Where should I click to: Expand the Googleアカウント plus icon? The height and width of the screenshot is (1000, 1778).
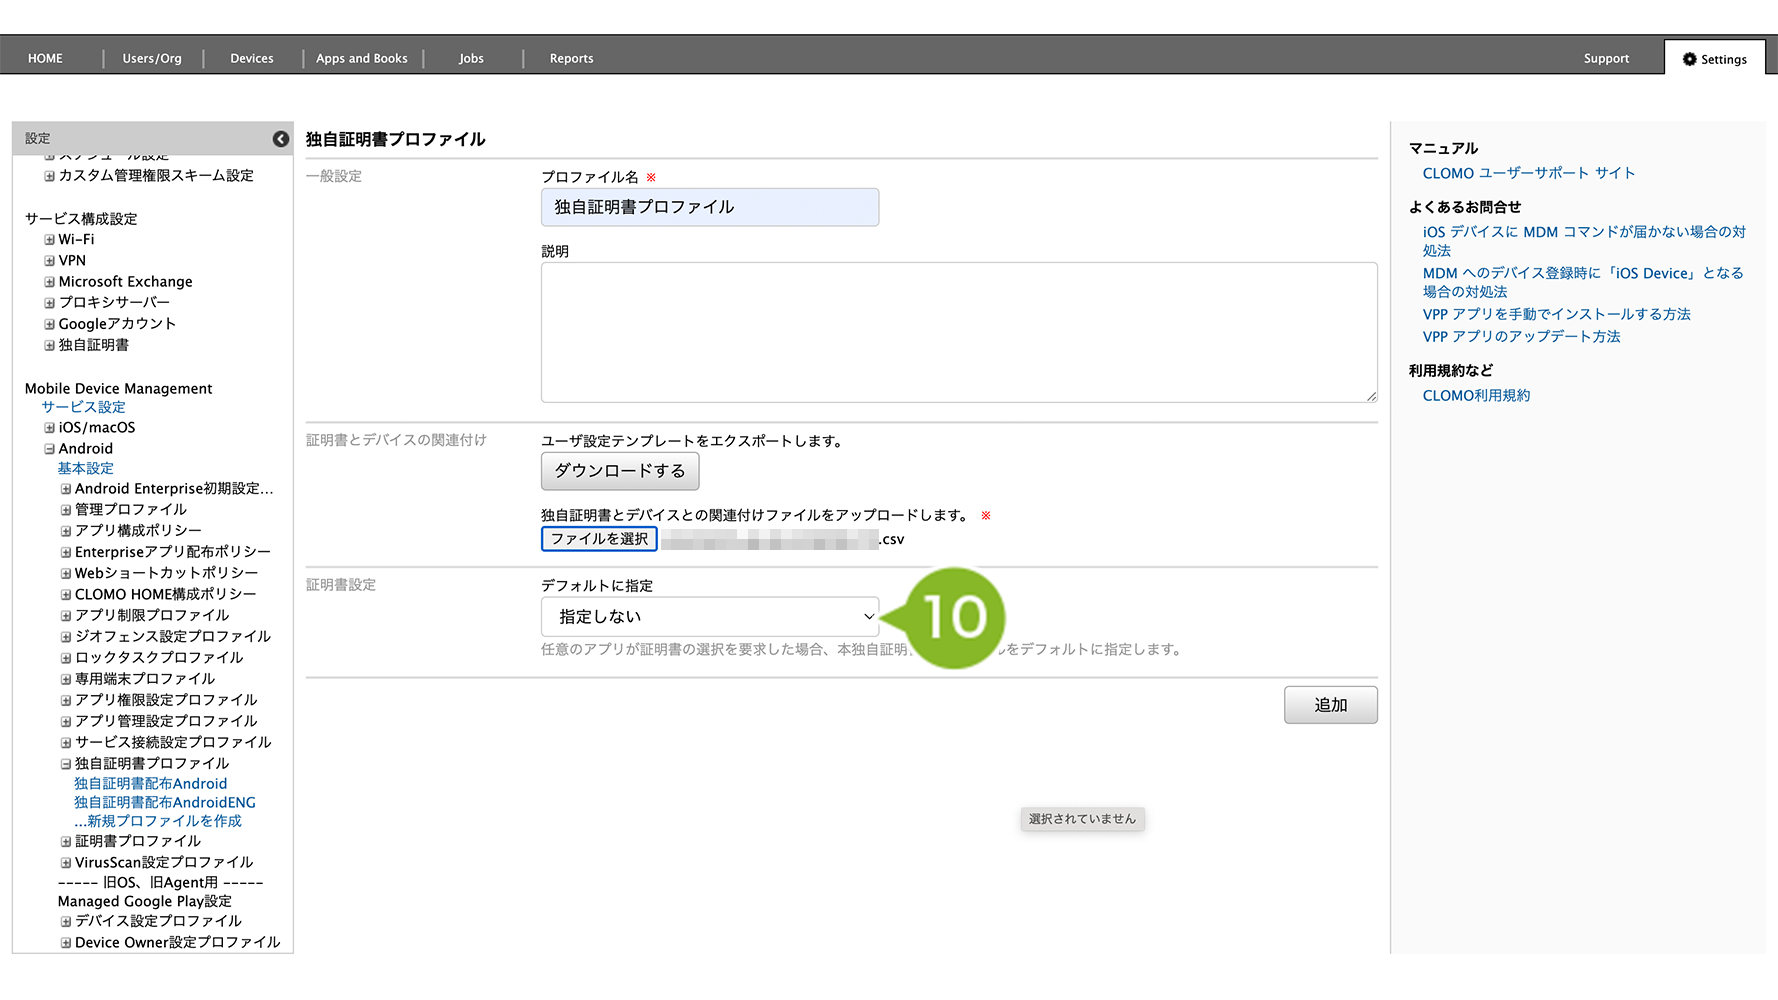tap(49, 324)
